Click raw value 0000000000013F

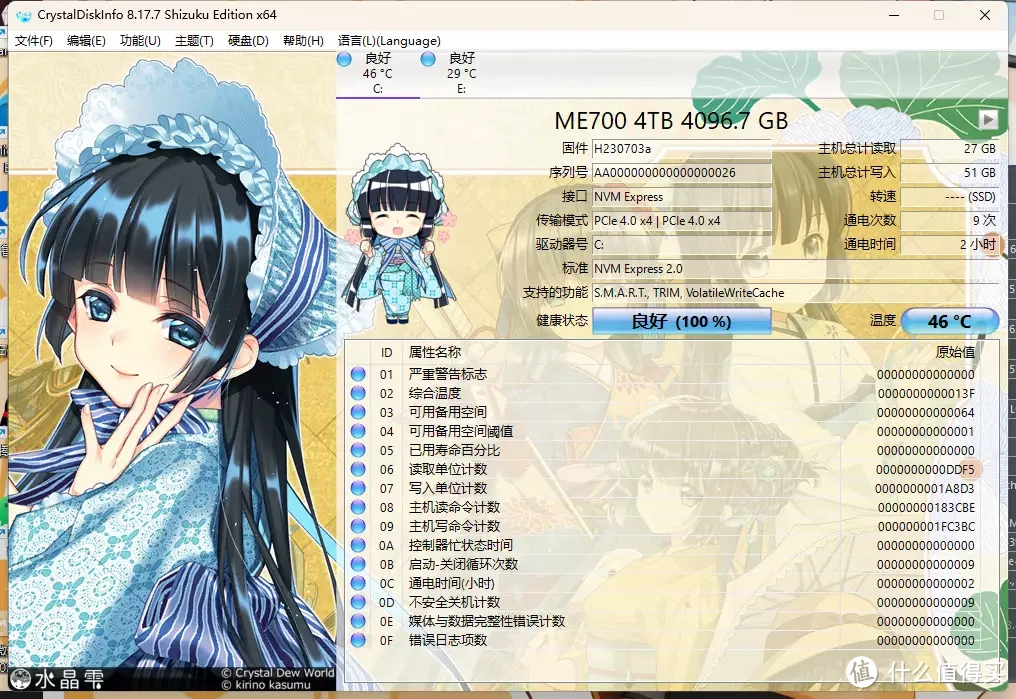point(926,393)
